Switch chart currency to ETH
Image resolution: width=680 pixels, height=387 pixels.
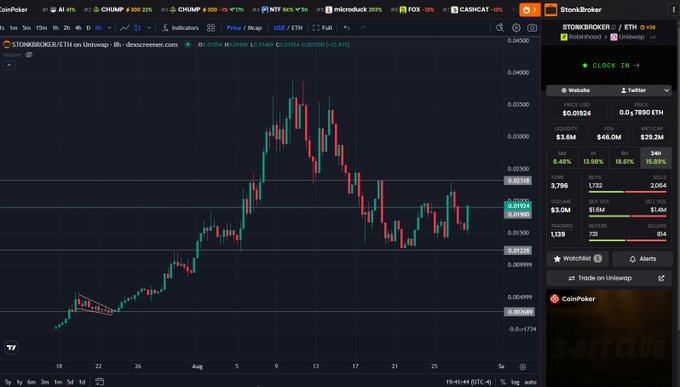297,28
